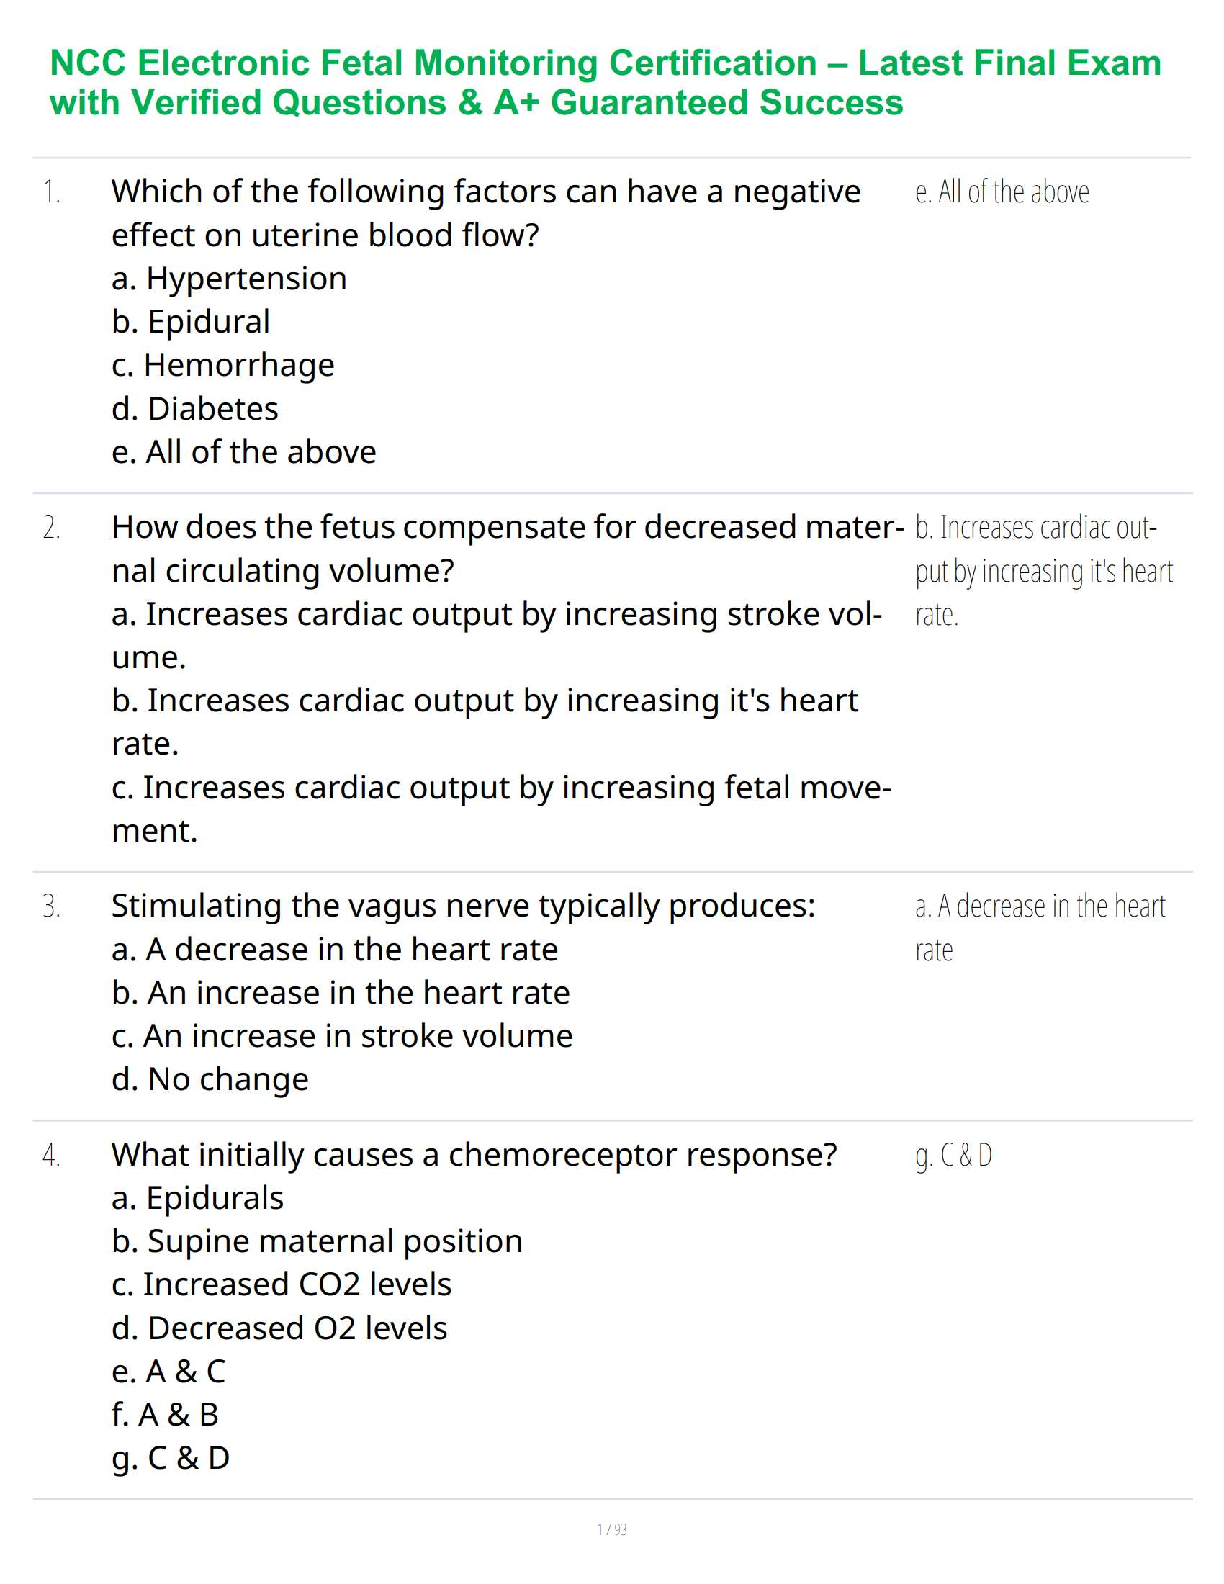Screen dimensions: 1224x1584
Task: Select option 'a. Hypertension' in question 1
Action: [229, 278]
